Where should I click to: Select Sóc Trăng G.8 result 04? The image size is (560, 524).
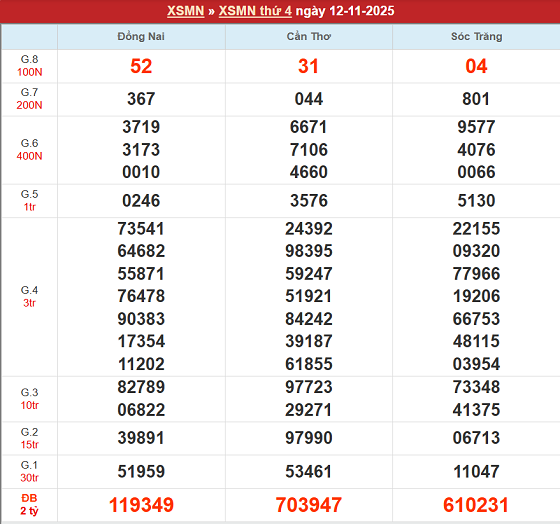pyautogui.click(x=476, y=66)
